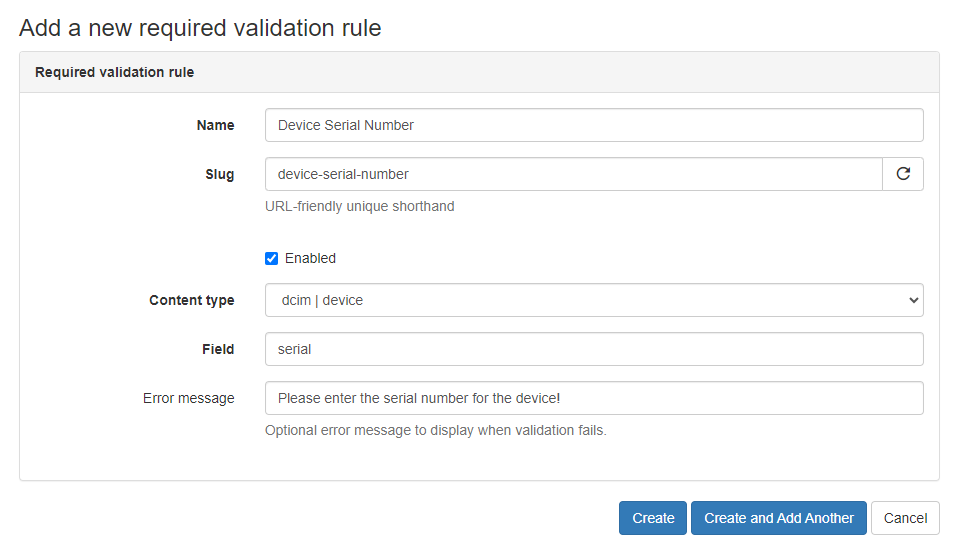Click into the Slug text field
Image resolution: width=960 pixels, height=554 pixels.
[x=573, y=174]
